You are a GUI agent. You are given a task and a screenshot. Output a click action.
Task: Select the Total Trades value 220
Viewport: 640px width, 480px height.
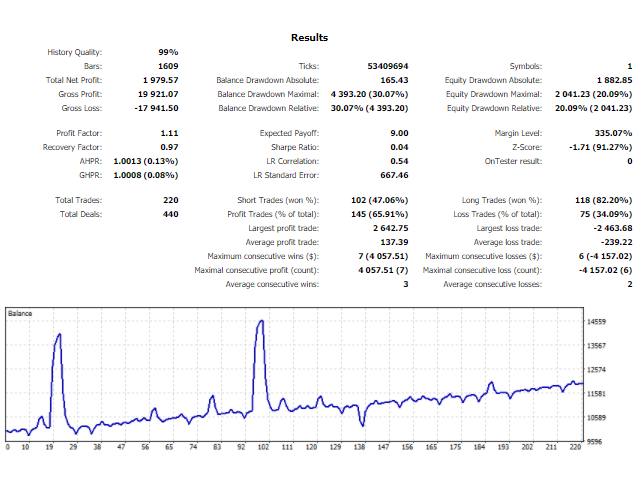170,201
